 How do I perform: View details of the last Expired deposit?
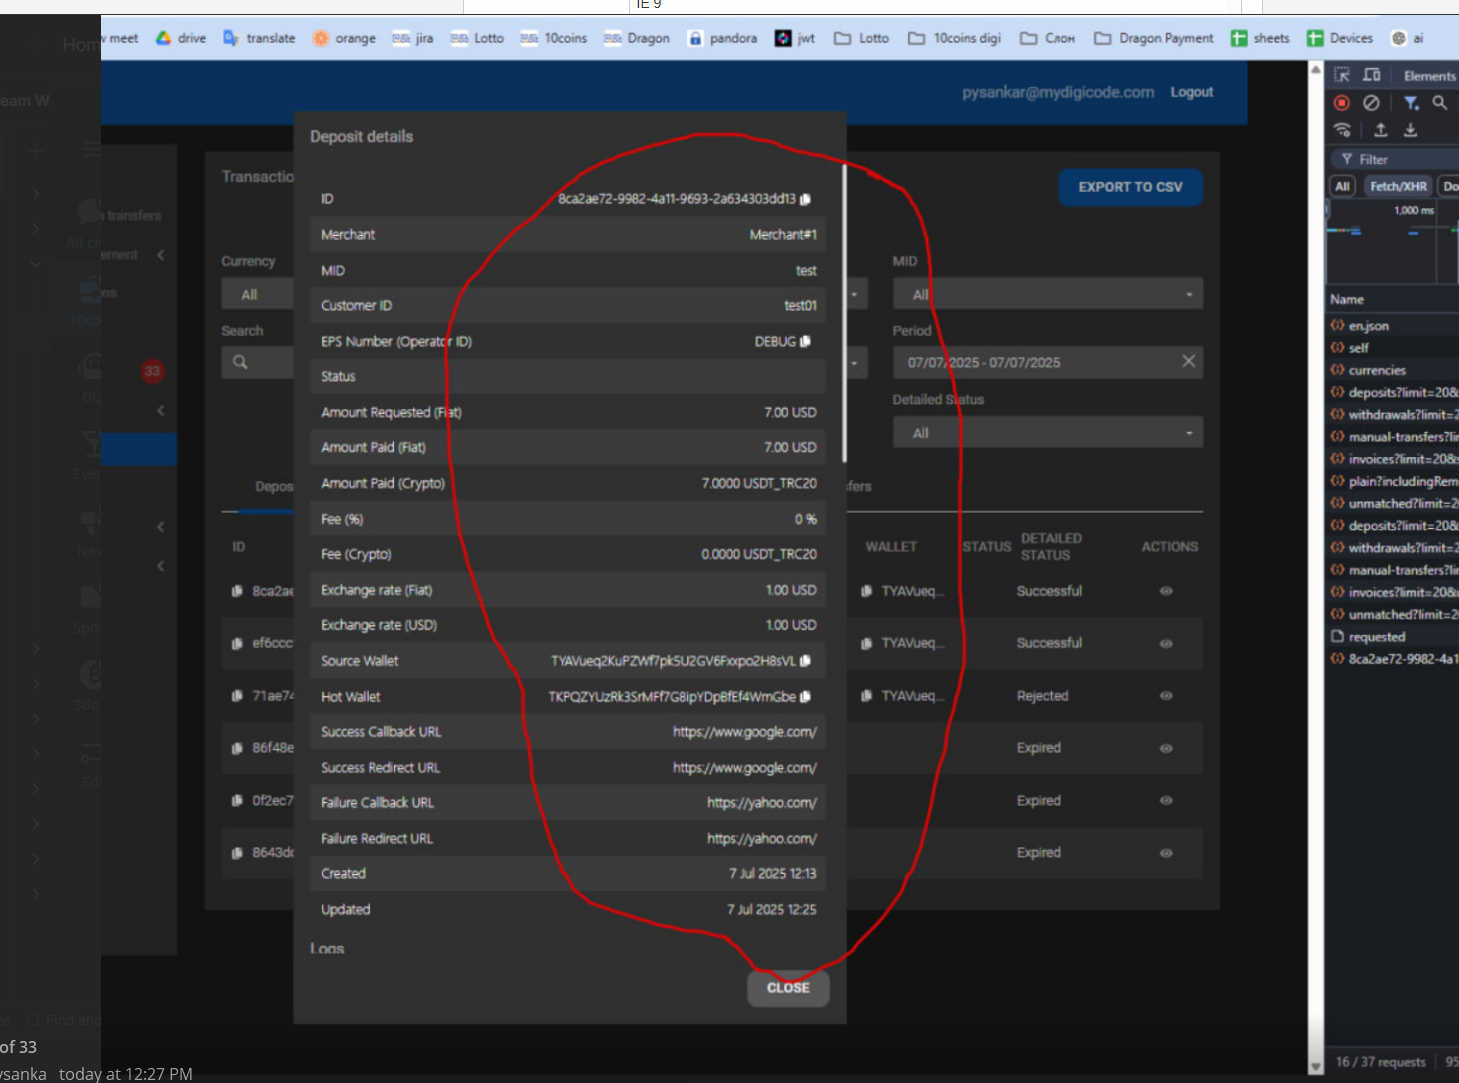(x=1166, y=853)
